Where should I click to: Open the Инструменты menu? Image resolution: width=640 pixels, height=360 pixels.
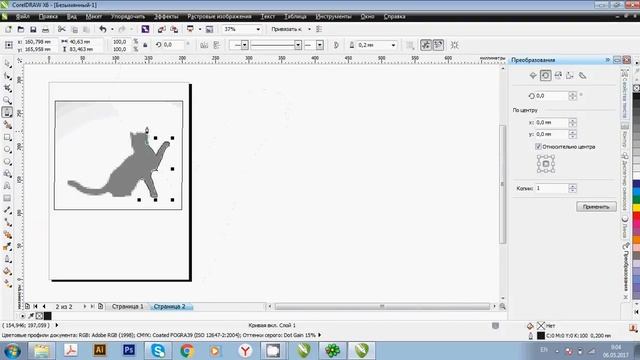(x=333, y=17)
